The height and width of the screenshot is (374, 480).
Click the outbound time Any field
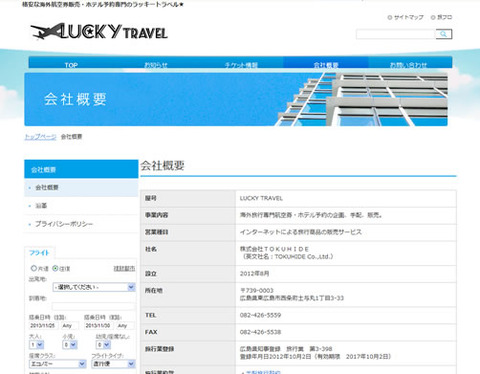(x=69, y=325)
